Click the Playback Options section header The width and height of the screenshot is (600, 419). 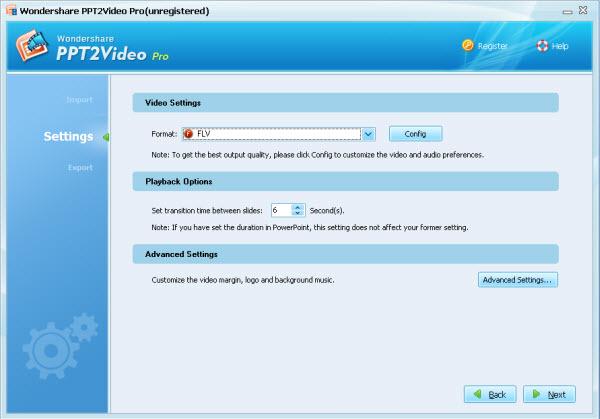click(346, 181)
